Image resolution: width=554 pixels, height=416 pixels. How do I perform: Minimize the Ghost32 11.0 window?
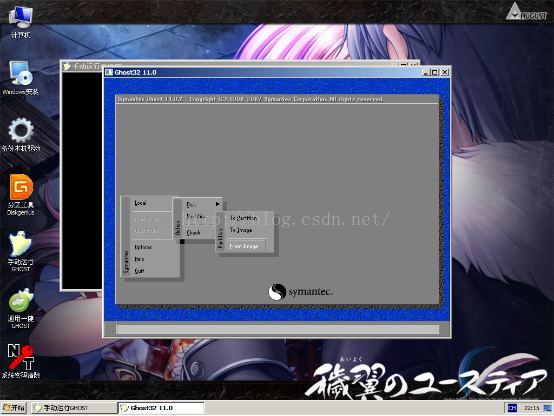tap(426, 72)
